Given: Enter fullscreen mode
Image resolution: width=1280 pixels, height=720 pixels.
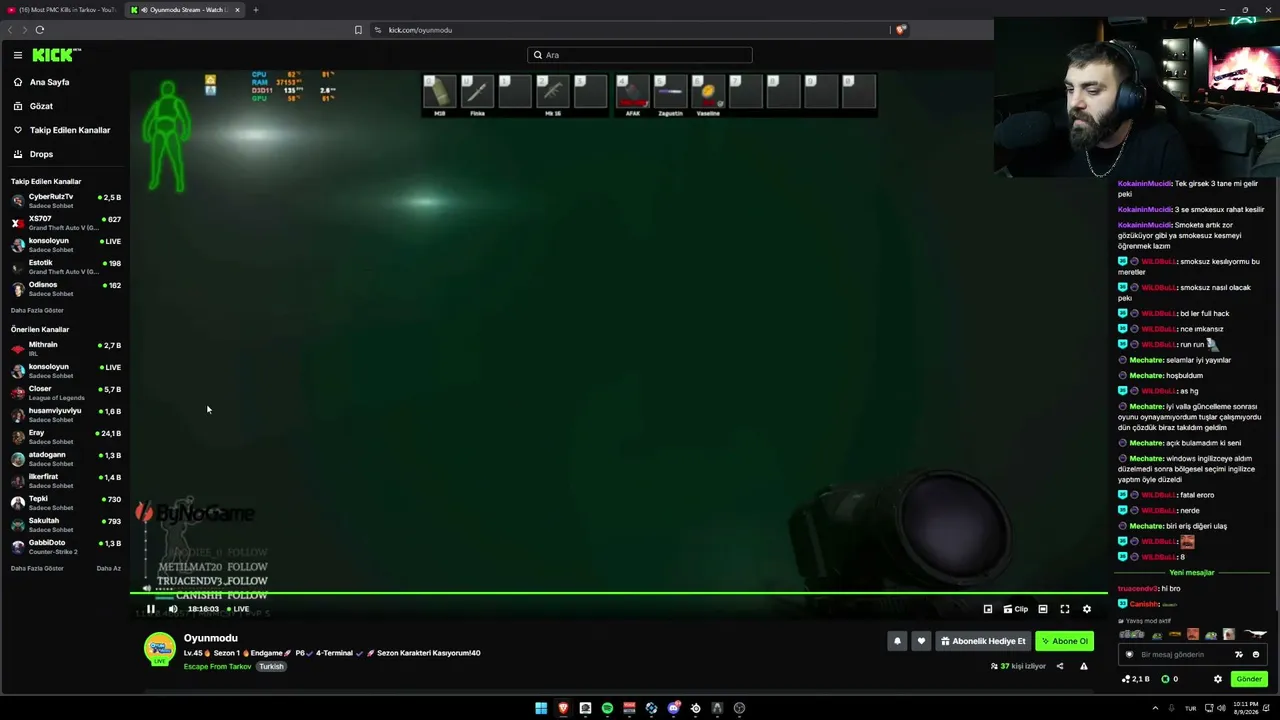Looking at the screenshot, I should point(1065,609).
